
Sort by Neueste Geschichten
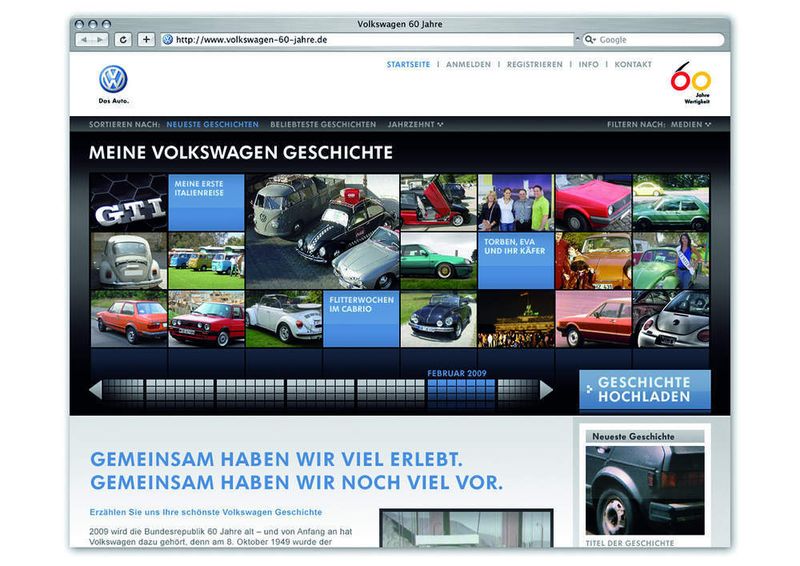tap(212, 125)
